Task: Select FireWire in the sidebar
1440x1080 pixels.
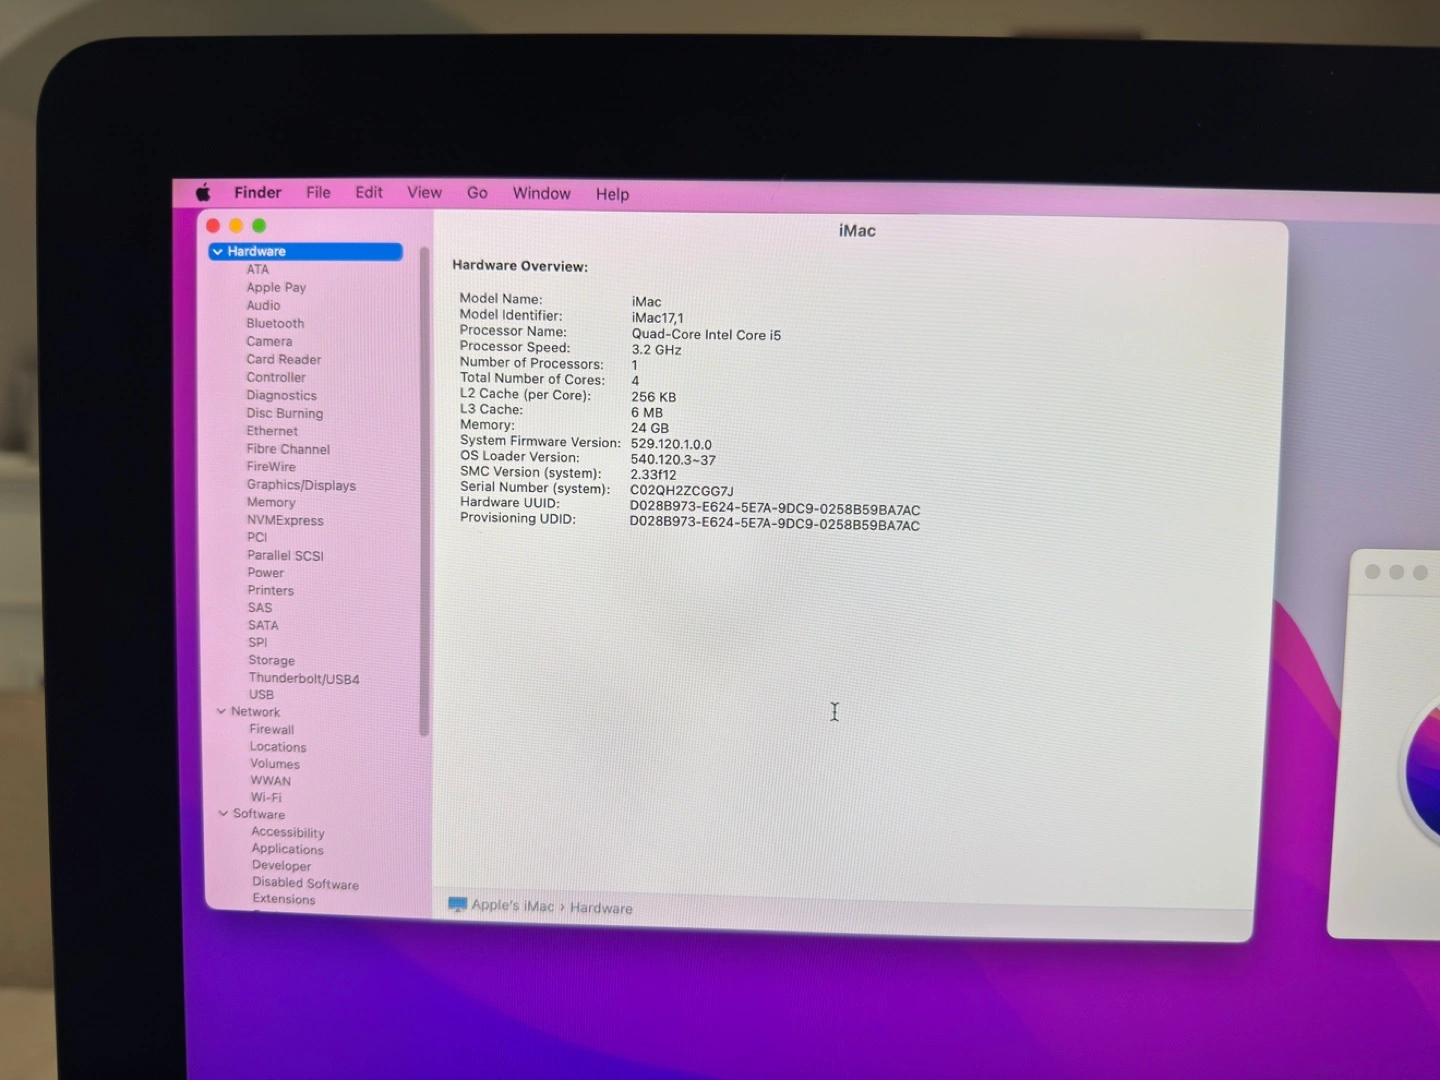Action: point(271,466)
